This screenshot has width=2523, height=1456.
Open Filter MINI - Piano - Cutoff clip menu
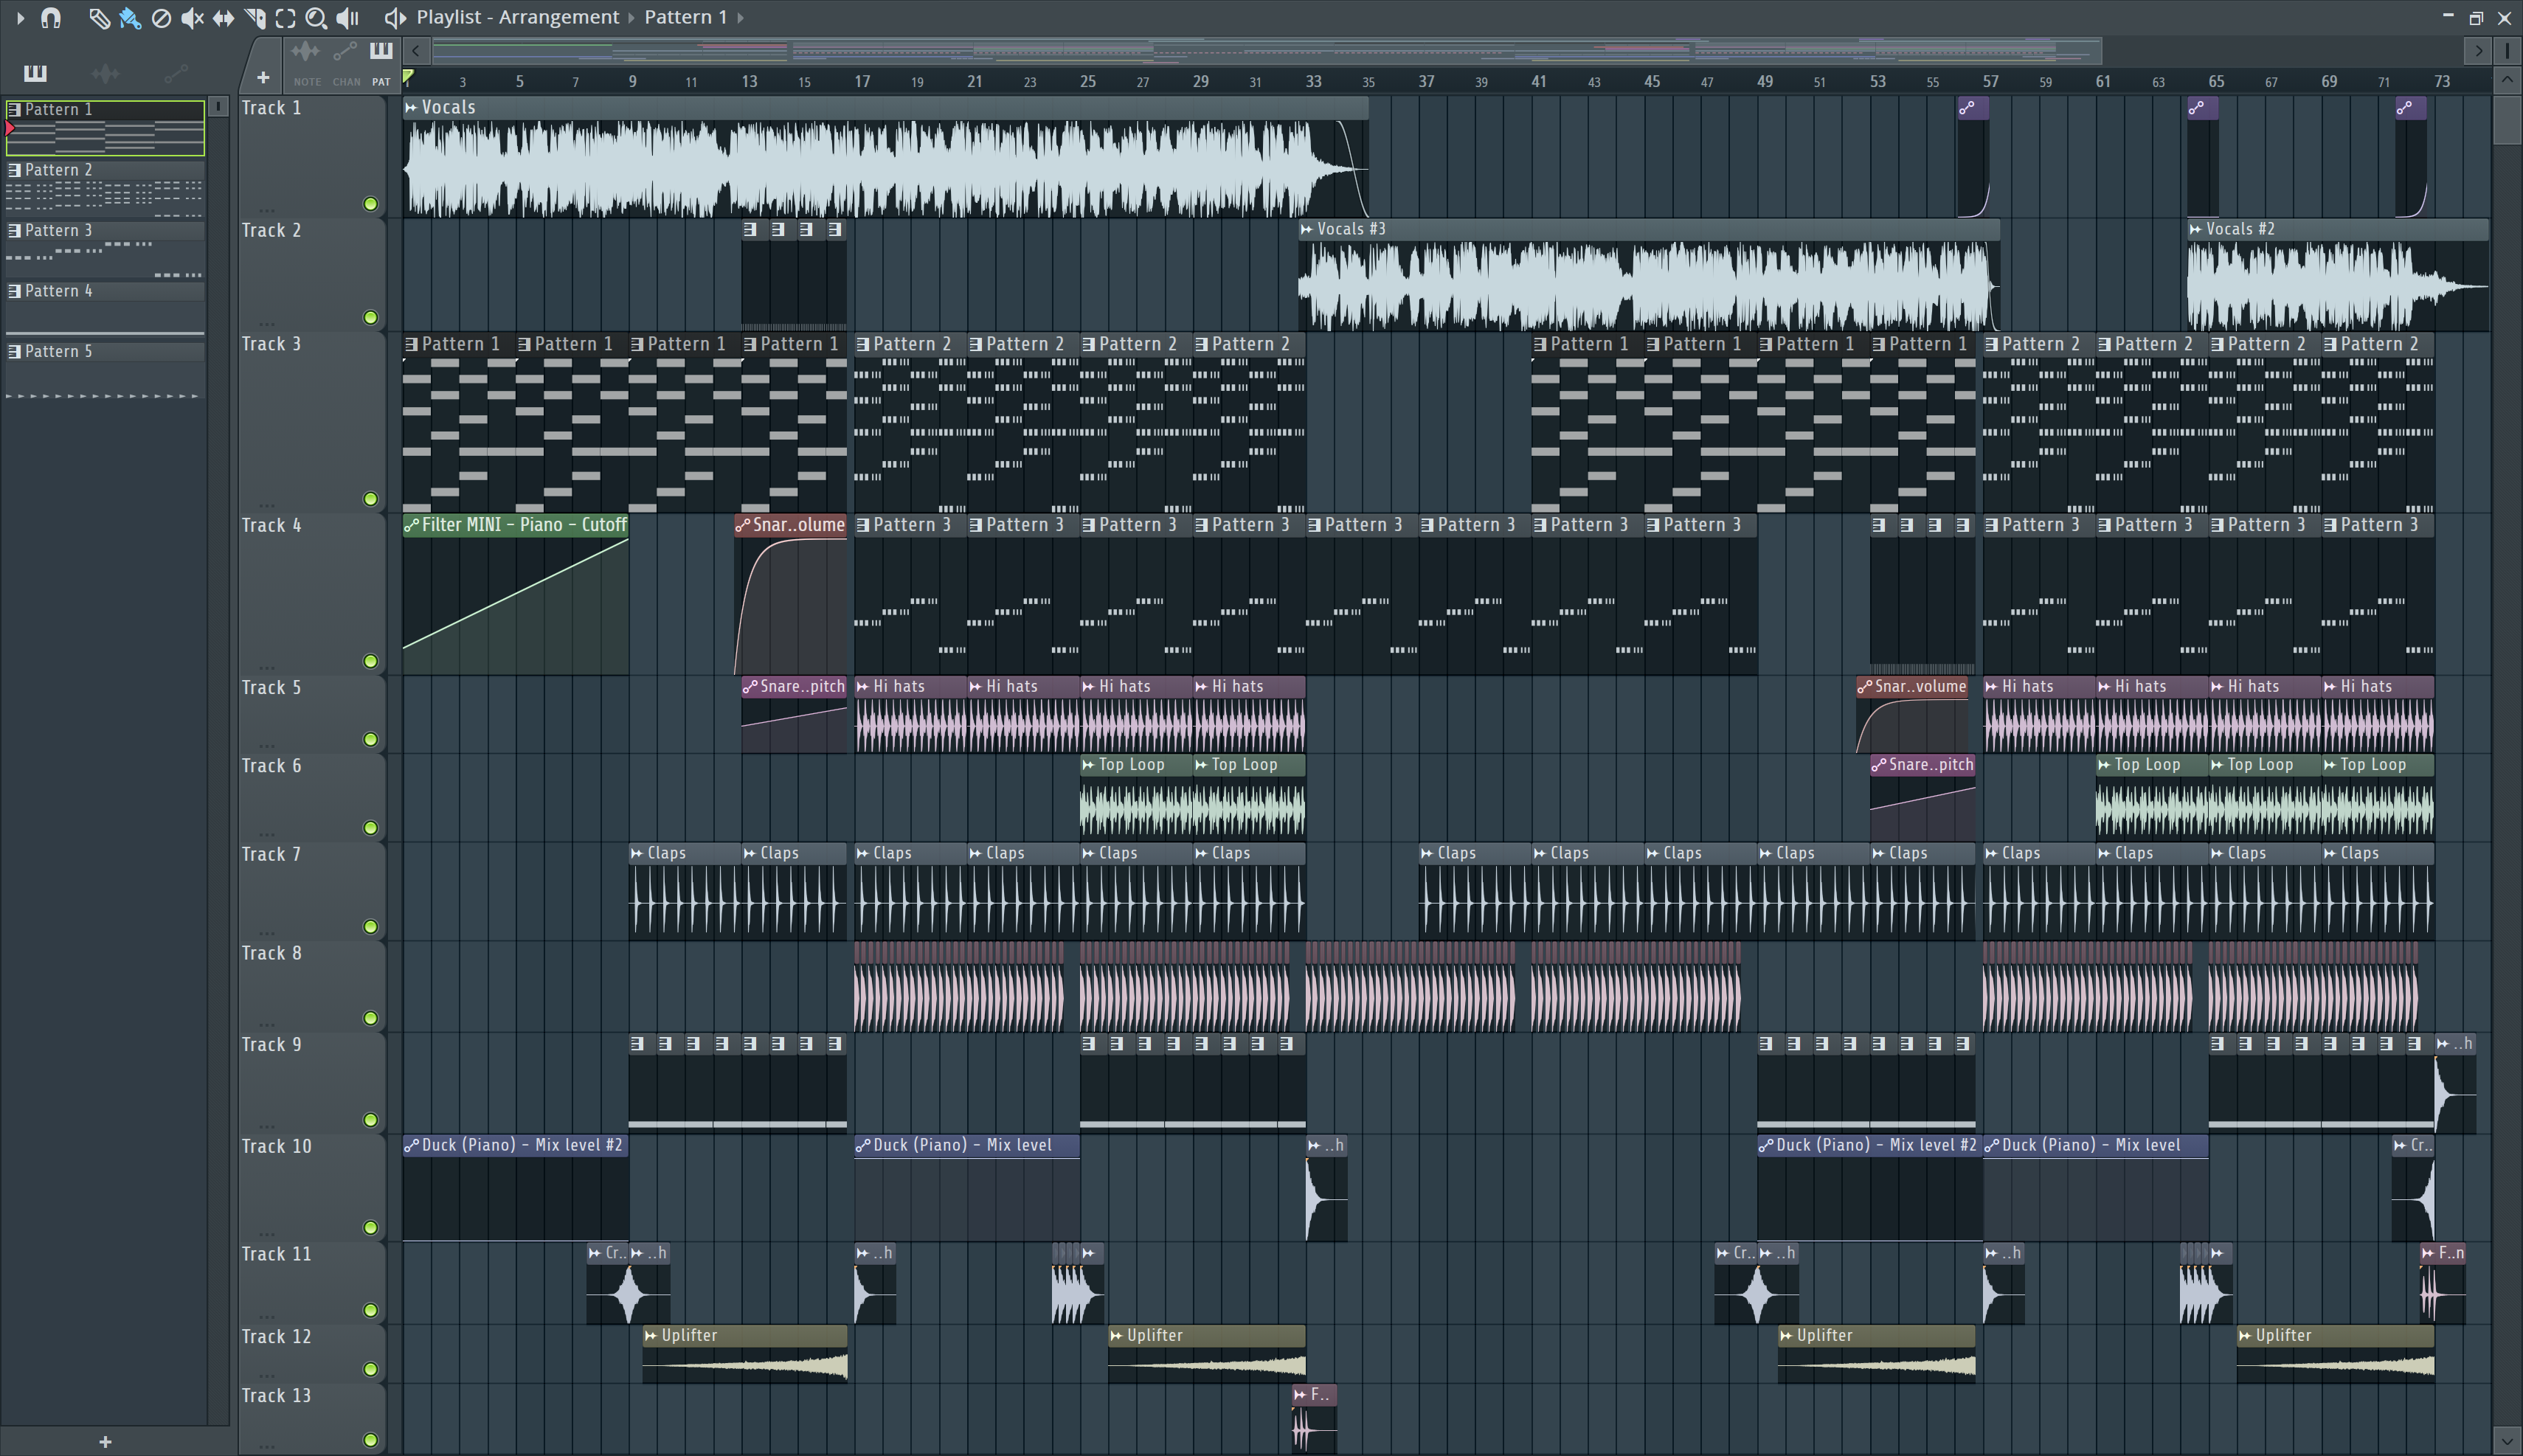coord(411,525)
